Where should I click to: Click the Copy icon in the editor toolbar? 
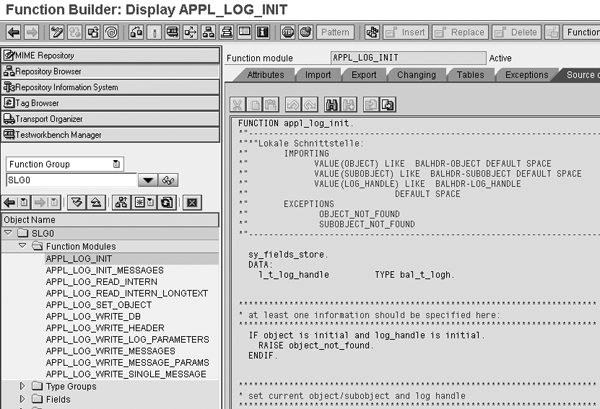254,104
